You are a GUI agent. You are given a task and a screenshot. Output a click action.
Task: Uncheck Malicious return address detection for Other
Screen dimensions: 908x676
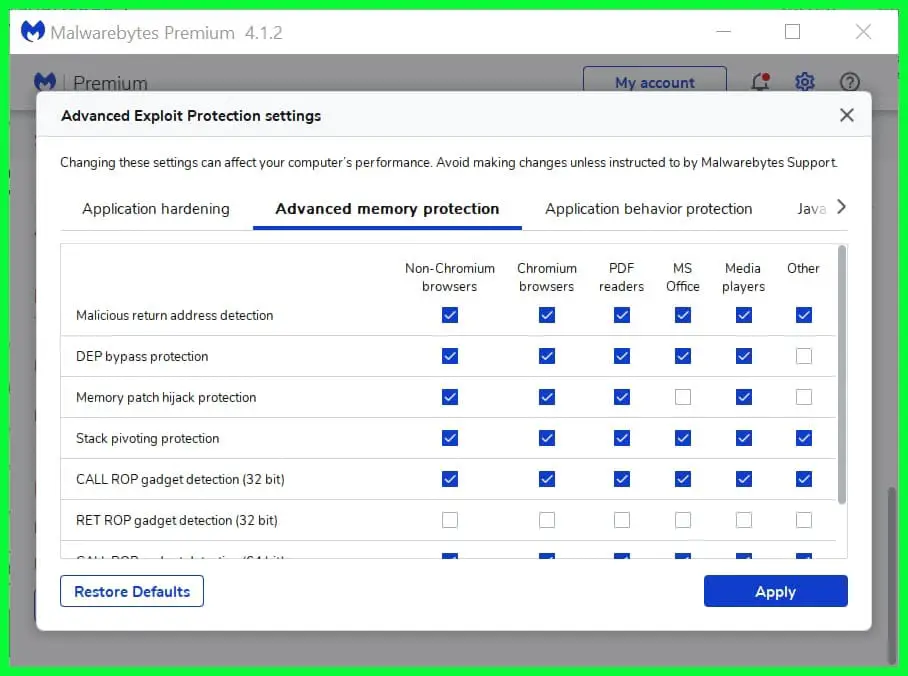pos(804,315)
